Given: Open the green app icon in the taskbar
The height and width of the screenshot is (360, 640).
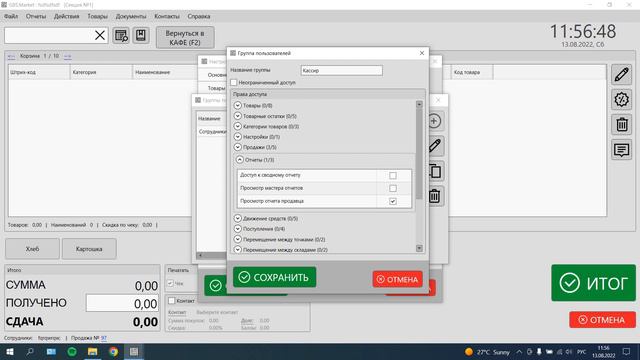Looking at the screenshot, I should [x=72, y=352].
